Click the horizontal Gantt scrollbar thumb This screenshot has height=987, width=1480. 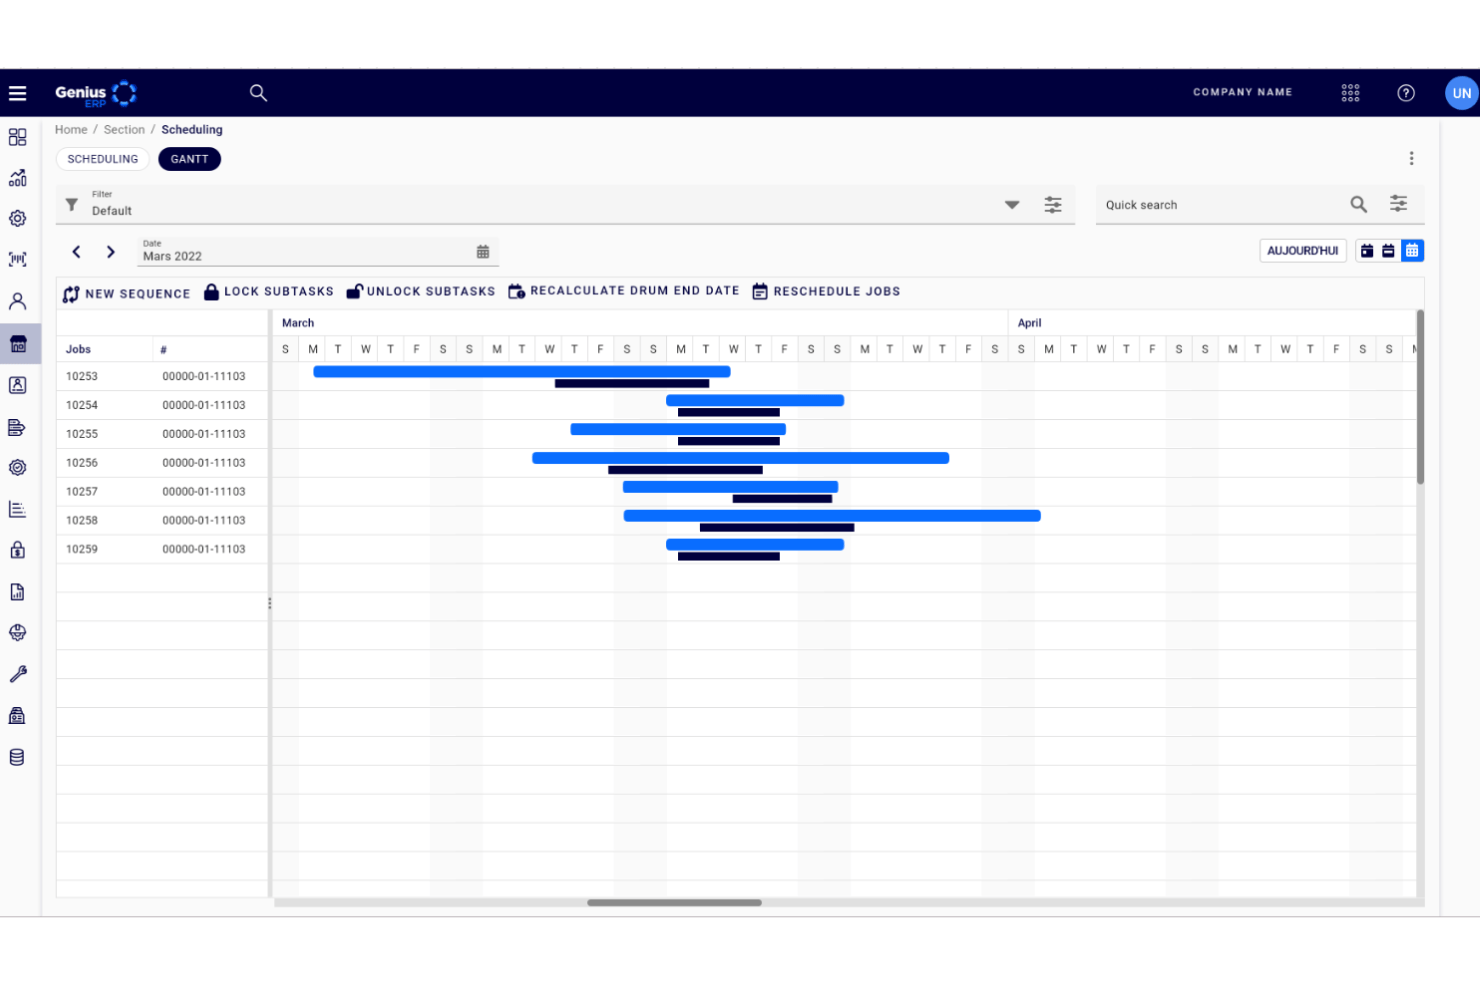point(674,903)
